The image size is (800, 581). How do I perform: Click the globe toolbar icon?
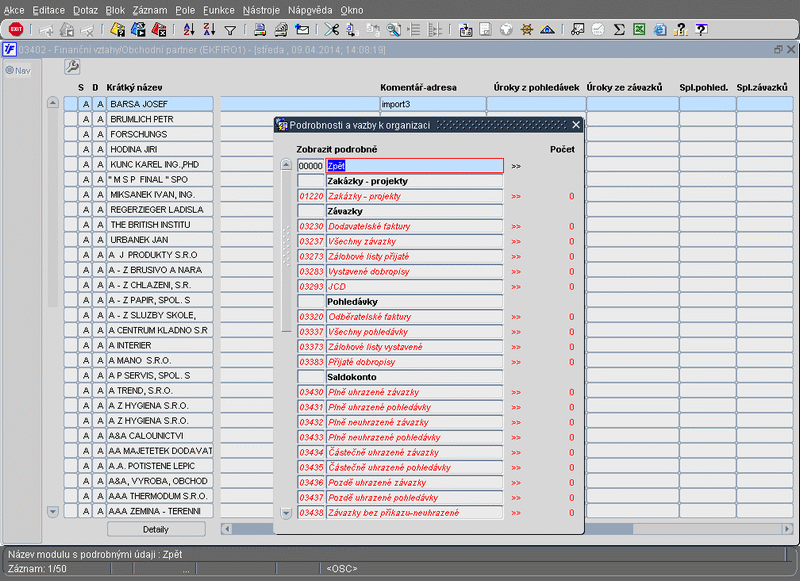[x=506, y=30]
